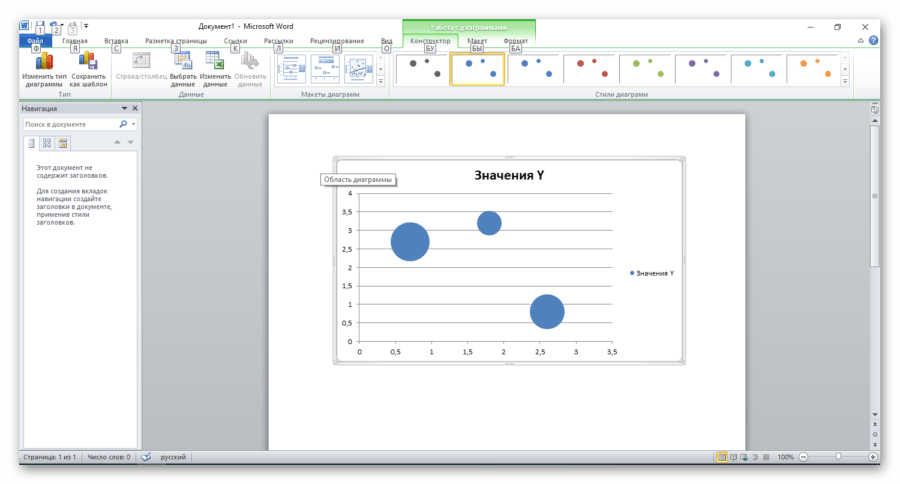Image resolution: width=900 pixels, height=484 pixels.
Task: Expand the chart layouts gallery
Action: [x=380, y=81]
